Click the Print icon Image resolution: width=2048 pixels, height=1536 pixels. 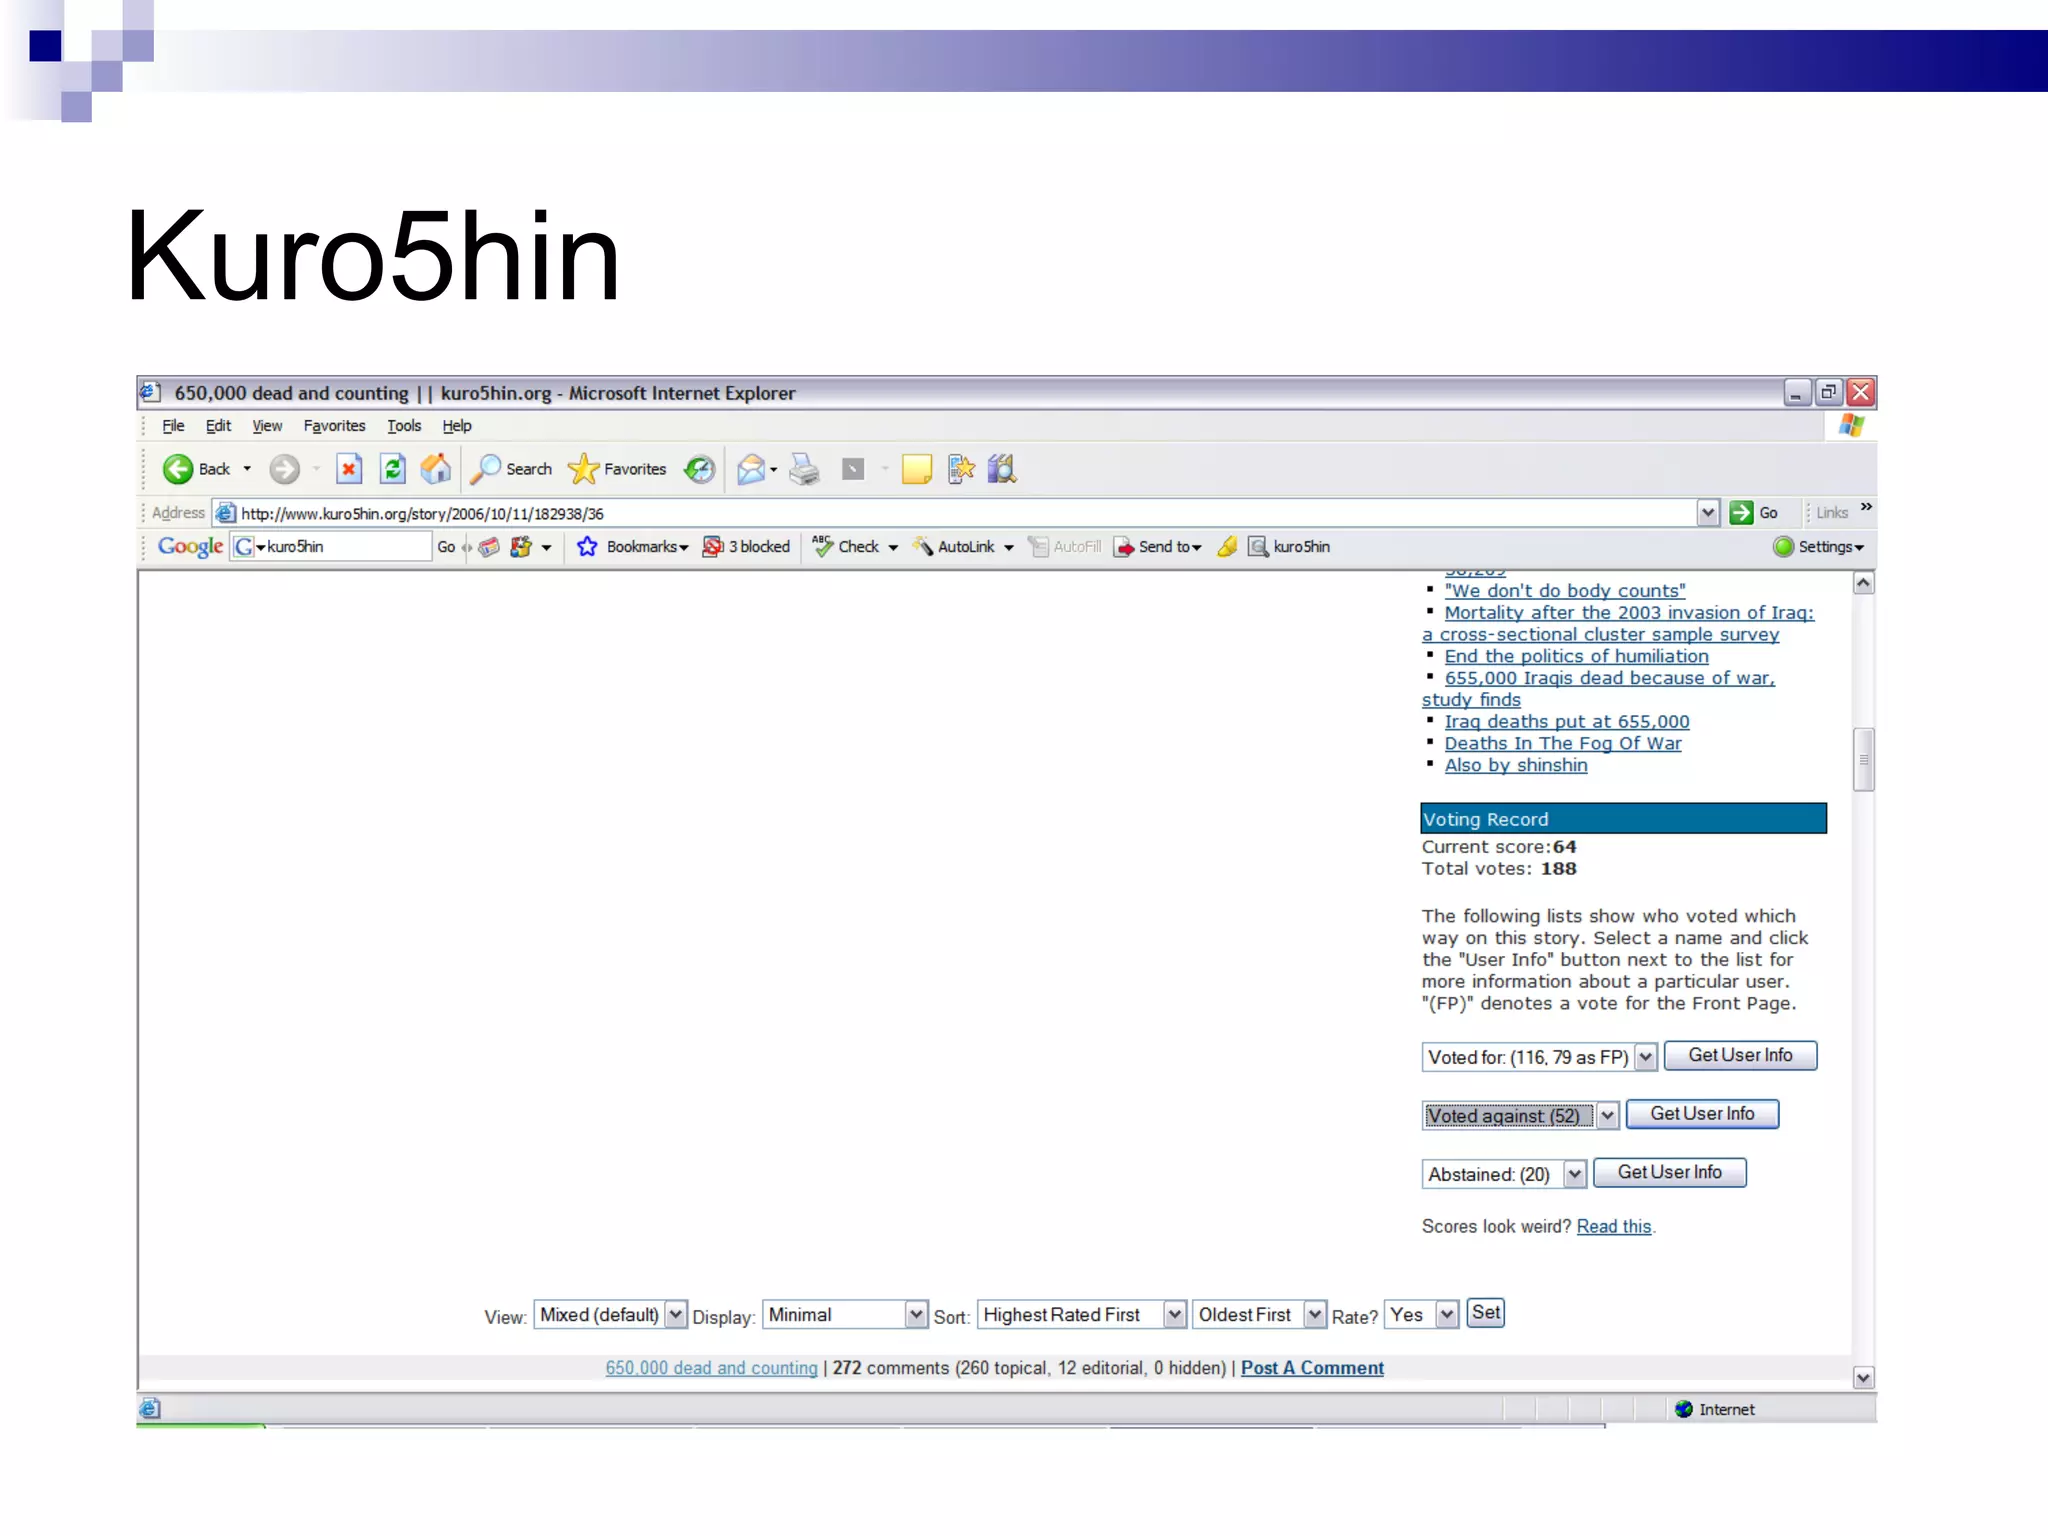(805, 469)
